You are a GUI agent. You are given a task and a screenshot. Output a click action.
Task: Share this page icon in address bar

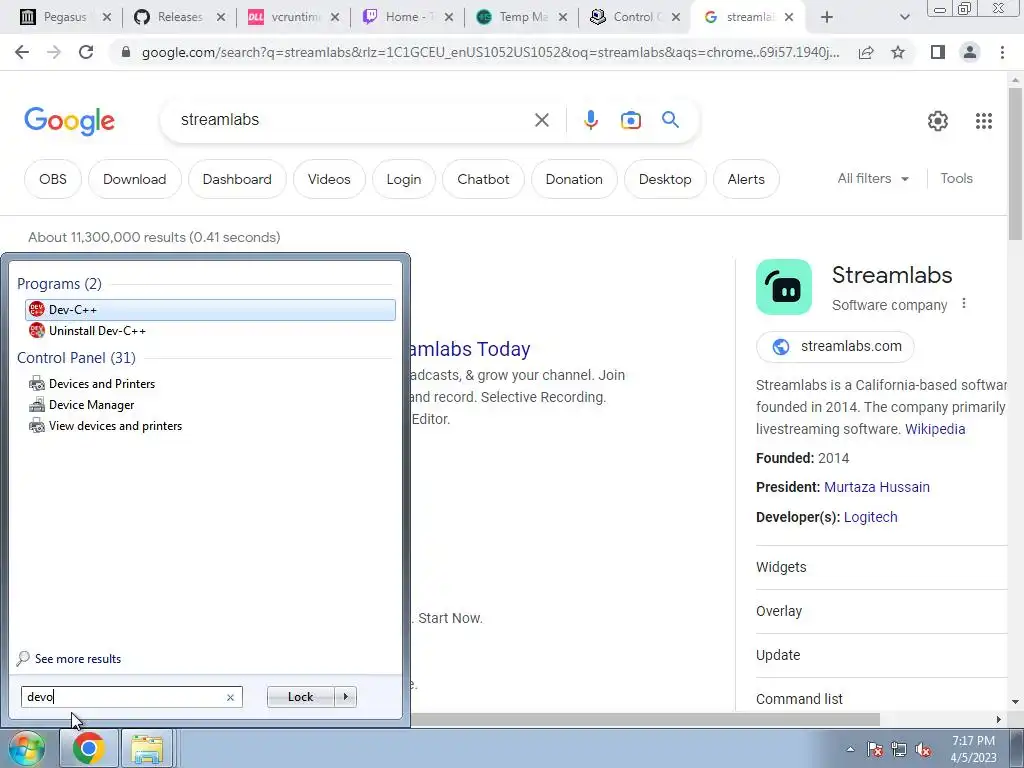866,52
